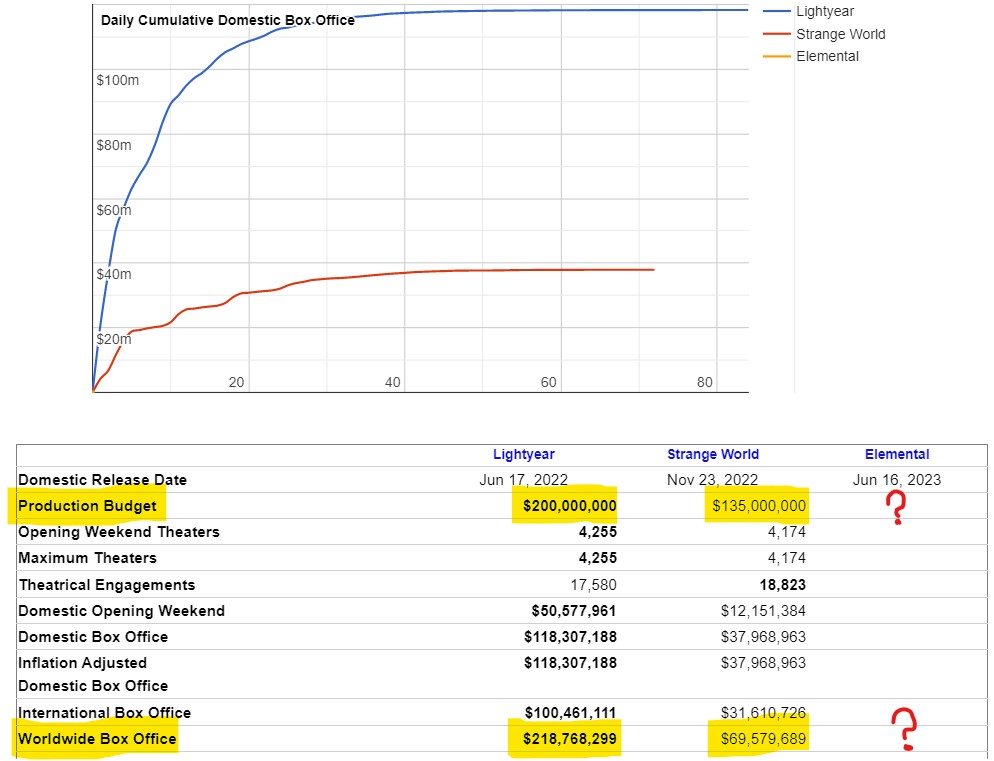
Task: Click the Daily Cumulative Domestic Box Office title
Action: 227,20
